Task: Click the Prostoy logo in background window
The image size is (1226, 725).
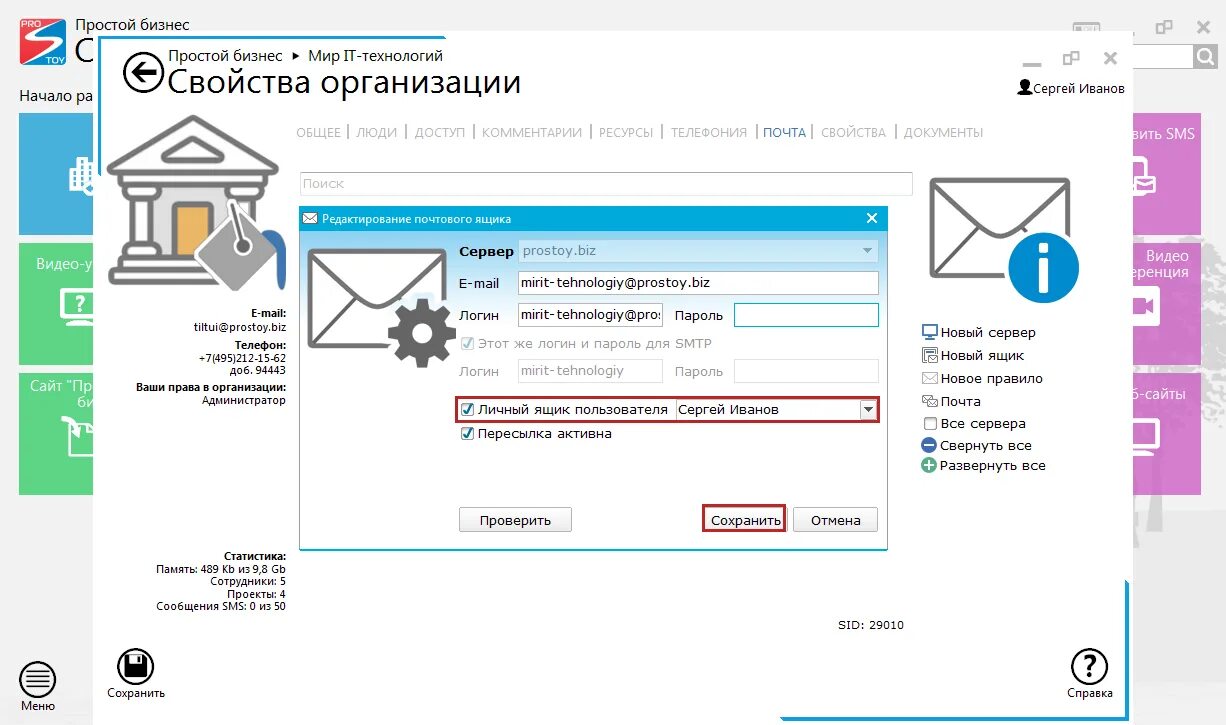Action: point(43,42)
